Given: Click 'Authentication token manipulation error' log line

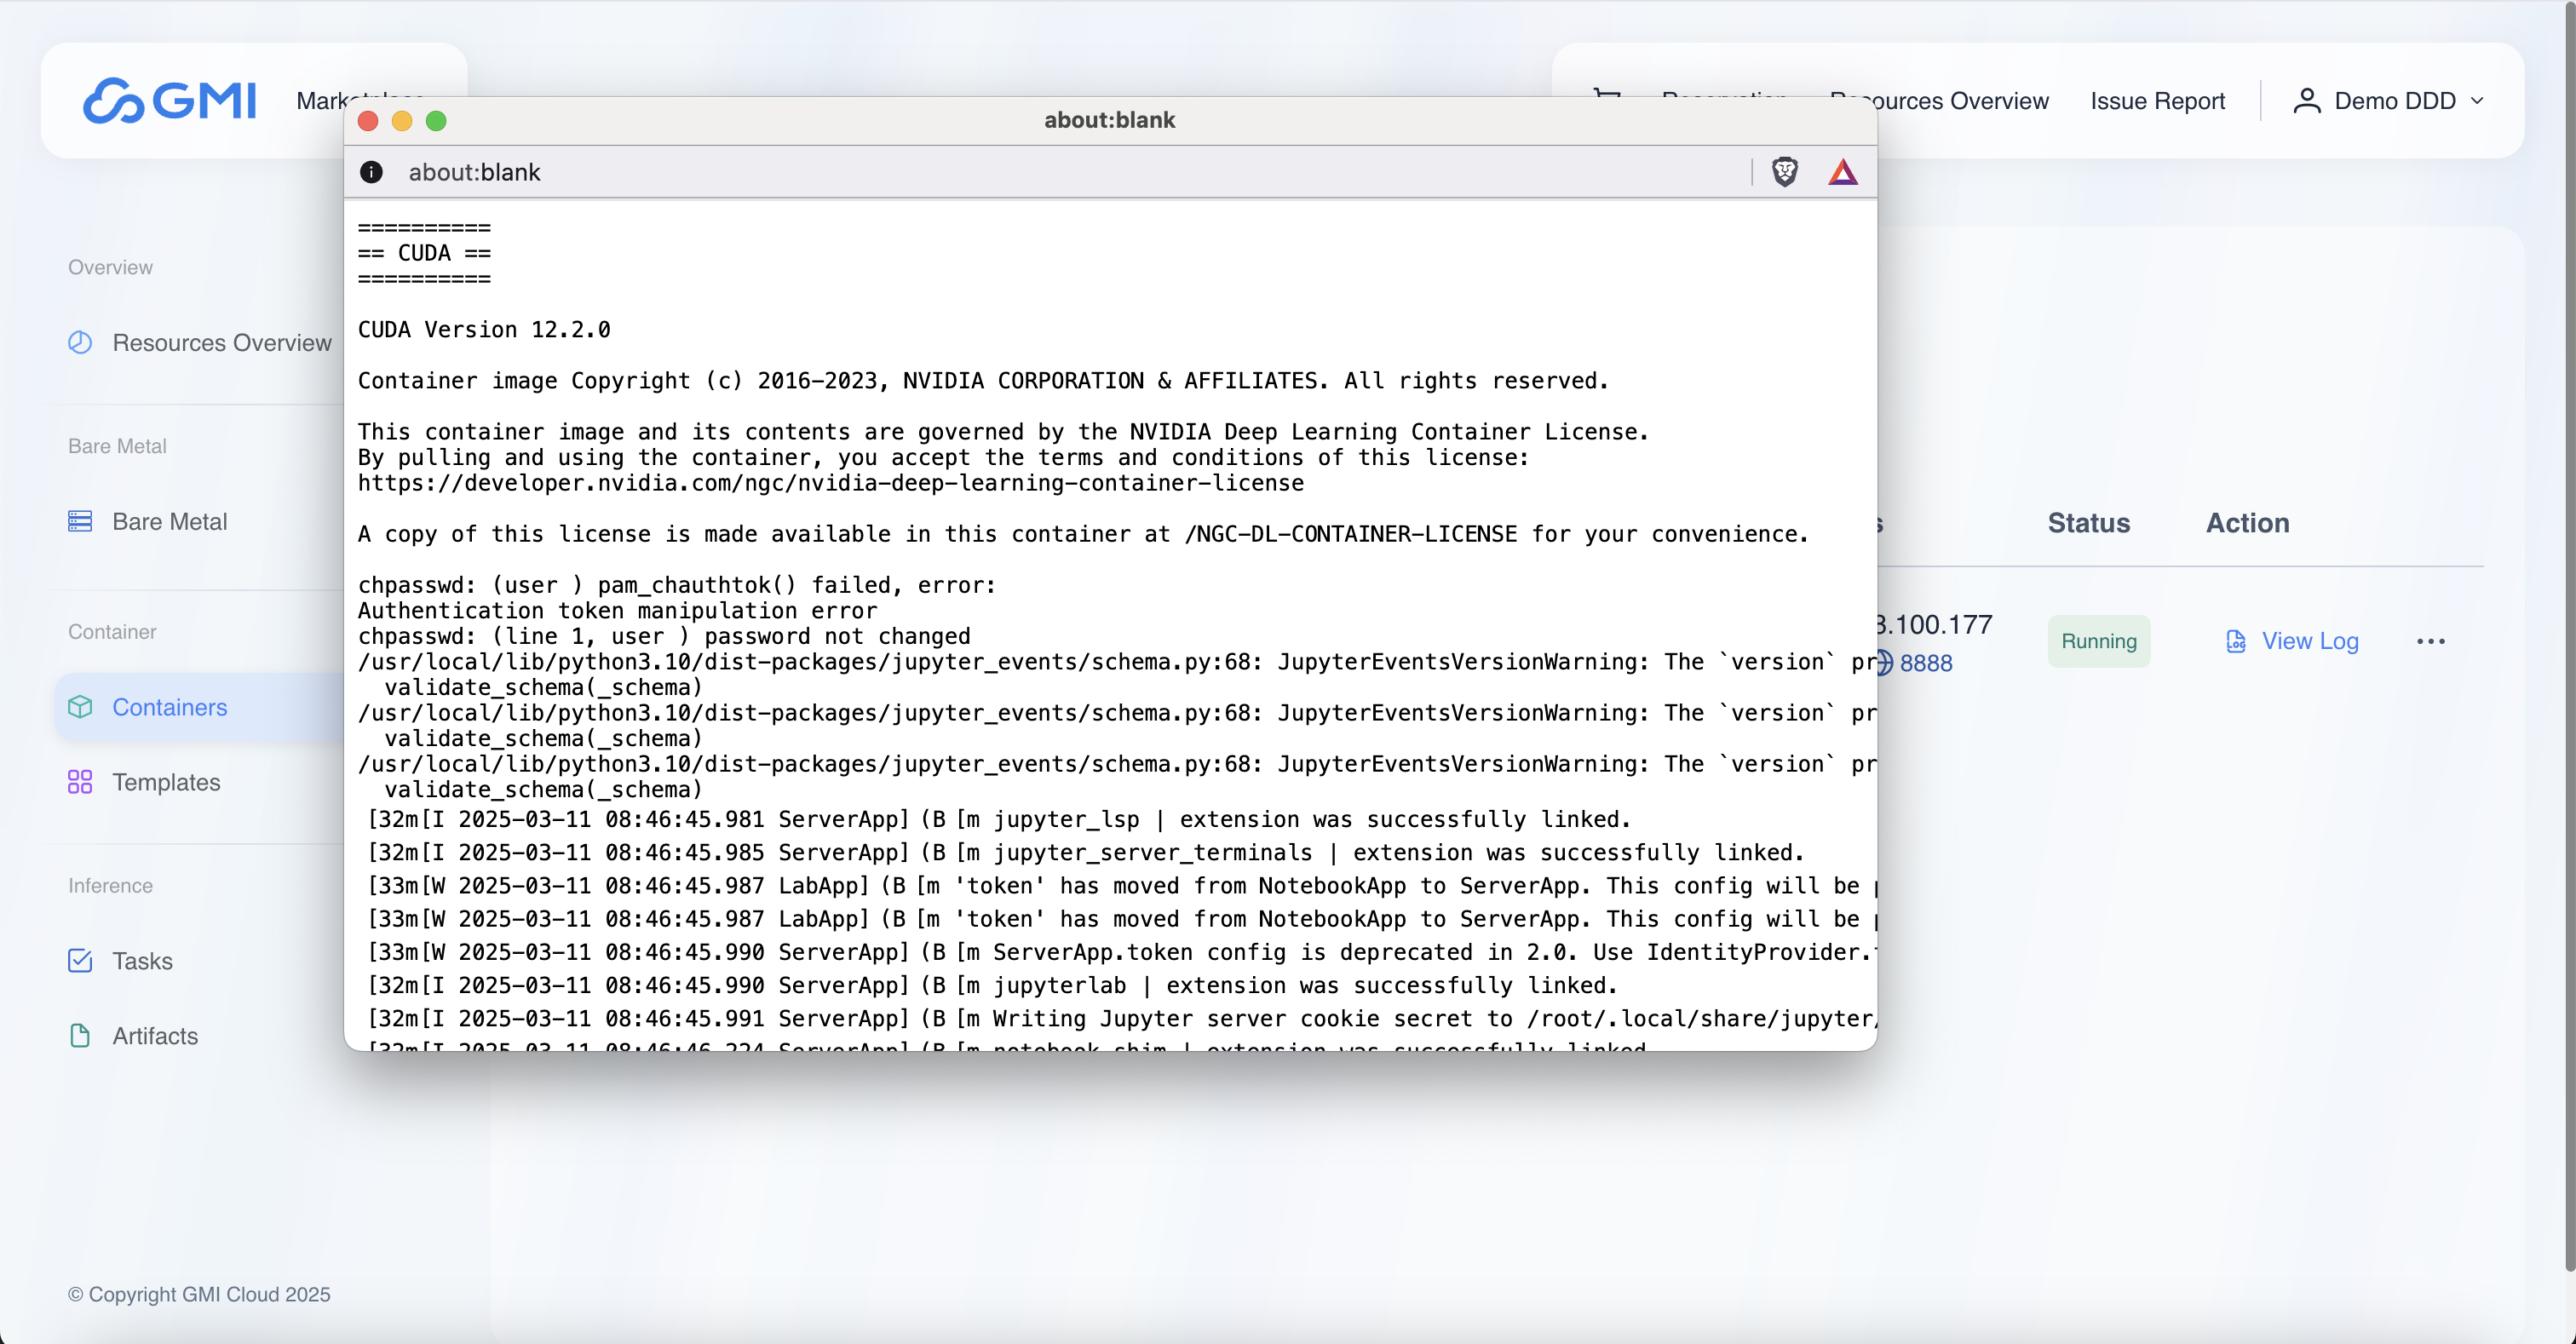Looking at the screenshot, I should (617, 611).
